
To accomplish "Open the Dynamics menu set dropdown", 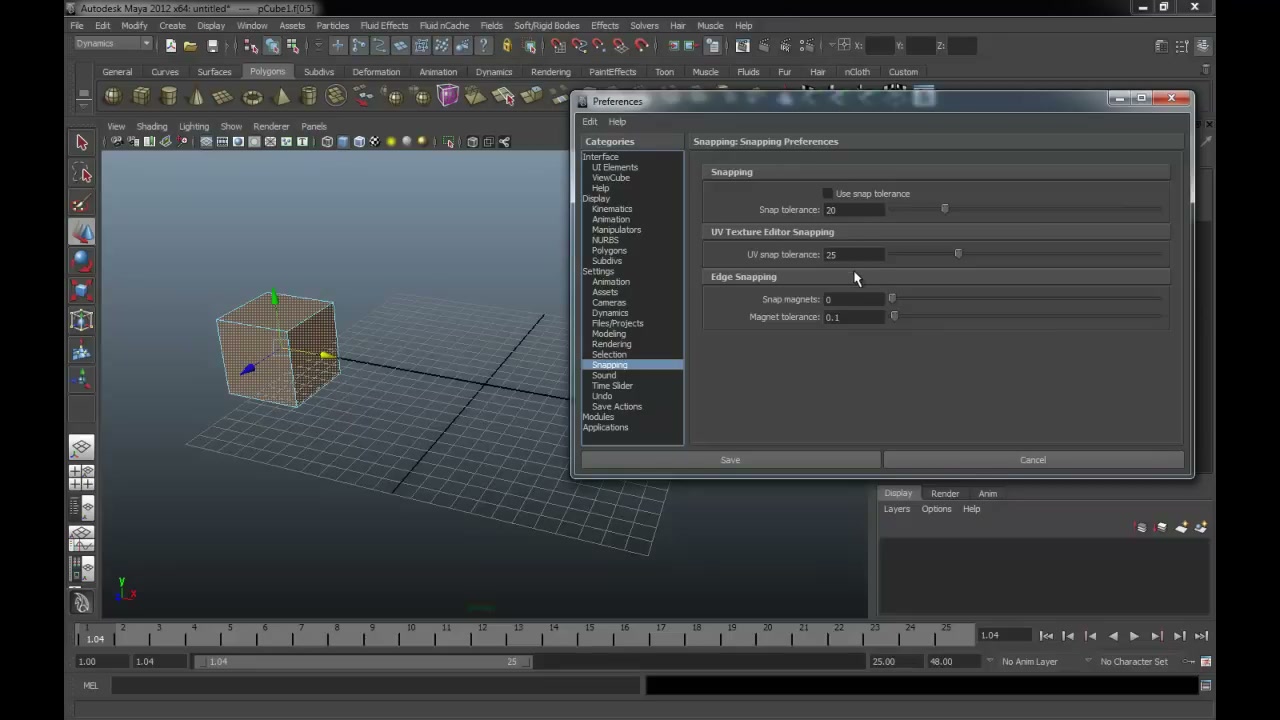I will click(113, 44).
